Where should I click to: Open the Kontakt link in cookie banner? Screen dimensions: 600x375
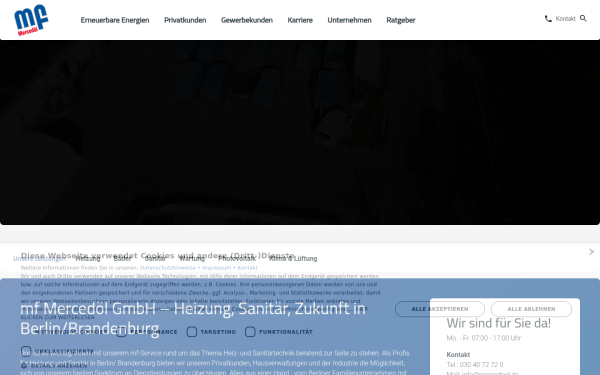[248, 268]
